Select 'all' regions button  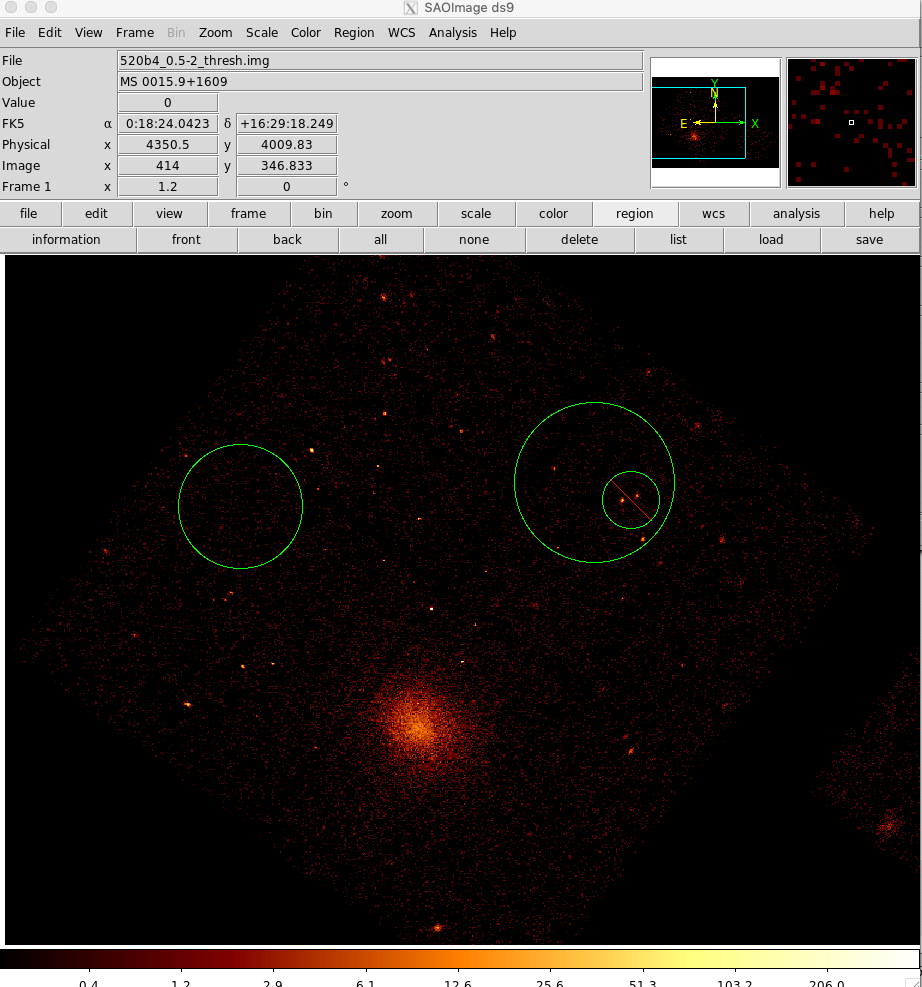point(380,240)
